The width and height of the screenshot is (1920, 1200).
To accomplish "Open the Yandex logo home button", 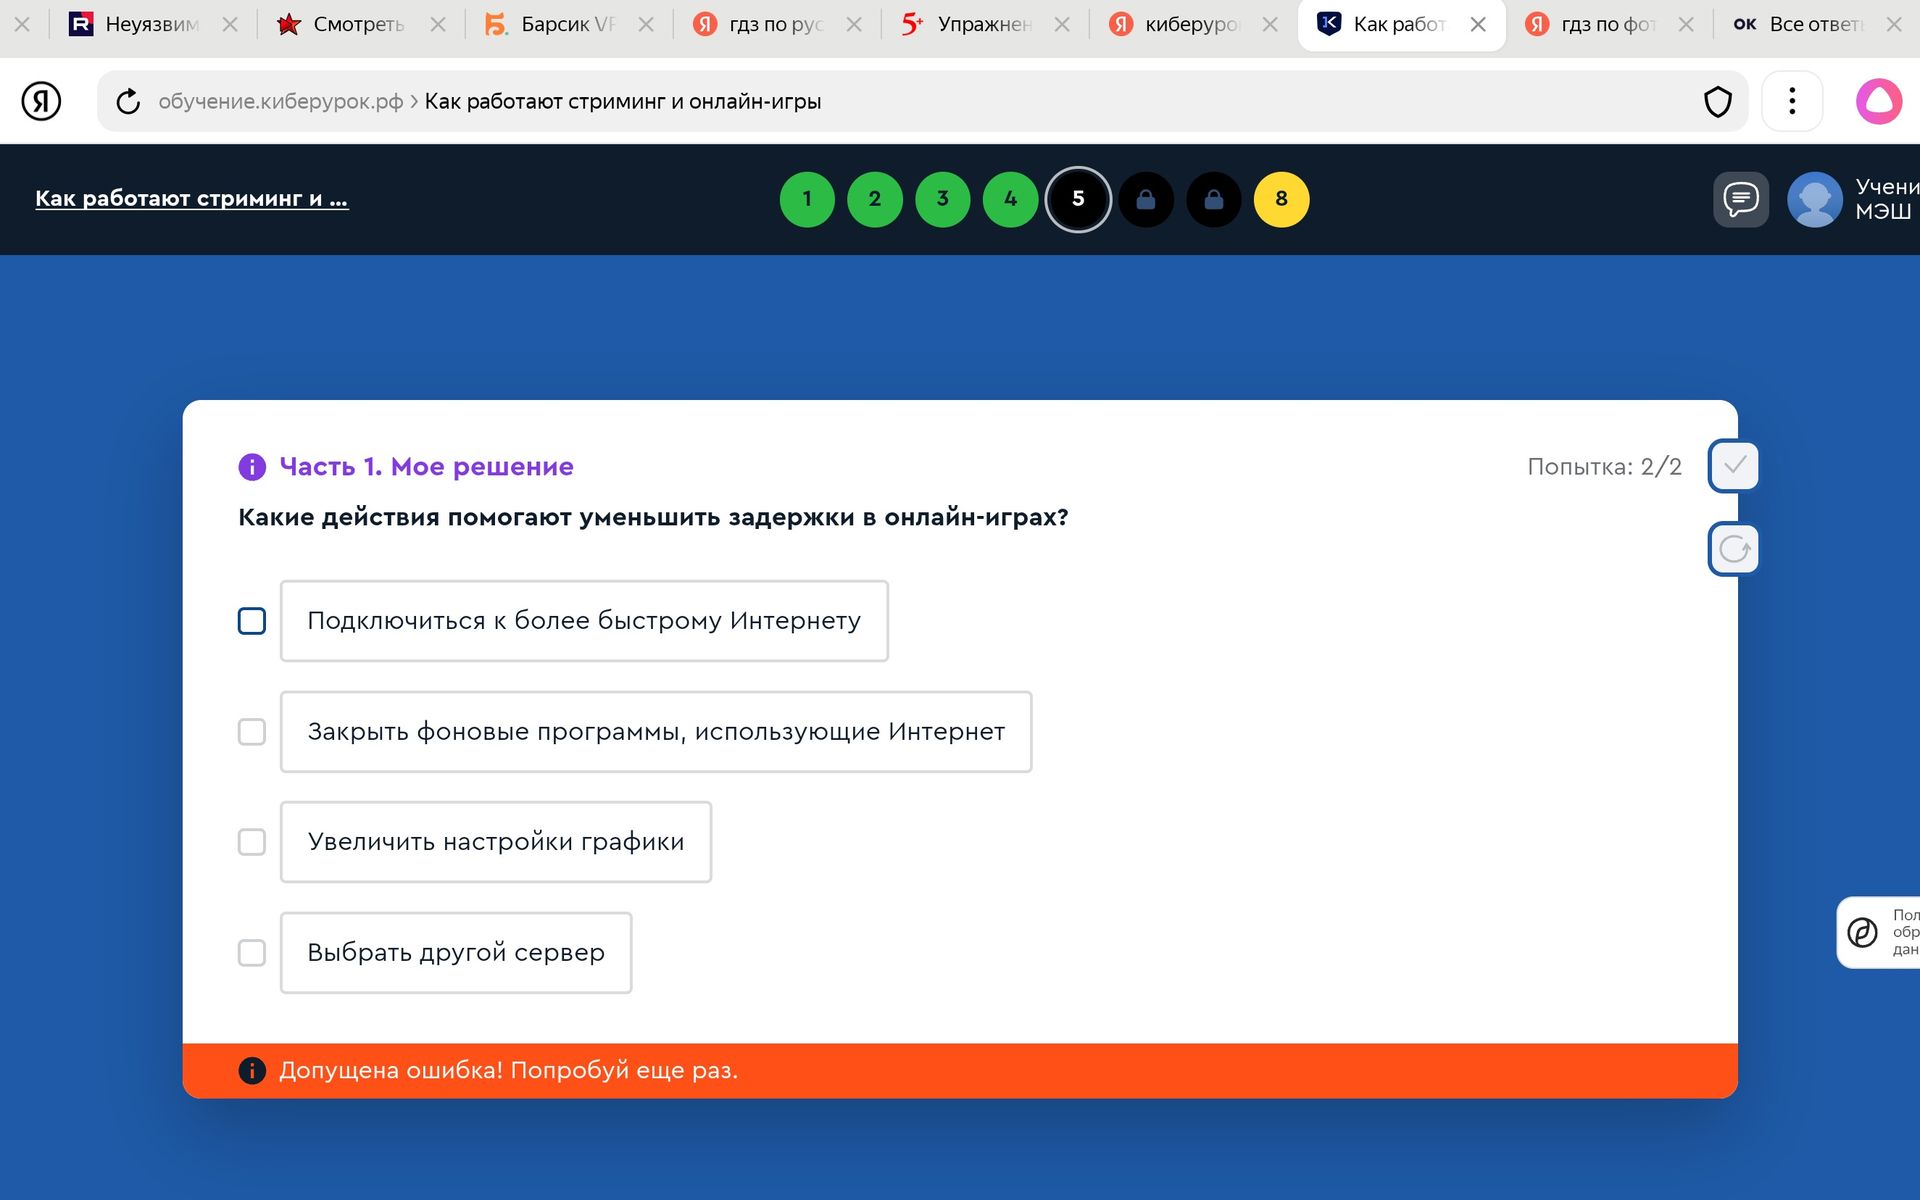I will click(41, 101).
